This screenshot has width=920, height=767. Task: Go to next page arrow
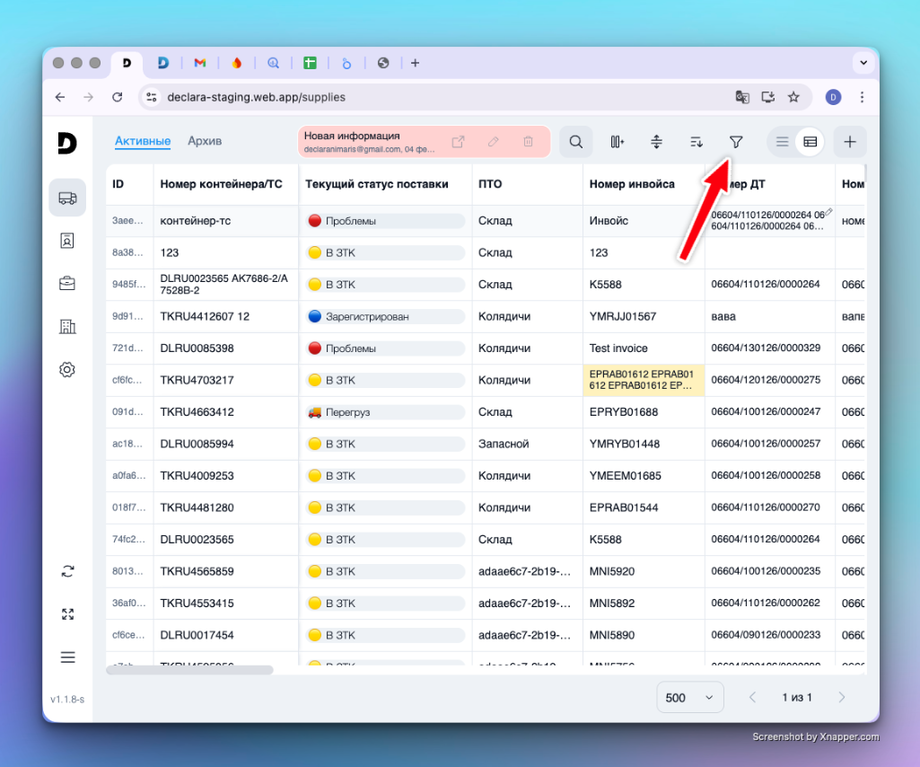842,697
